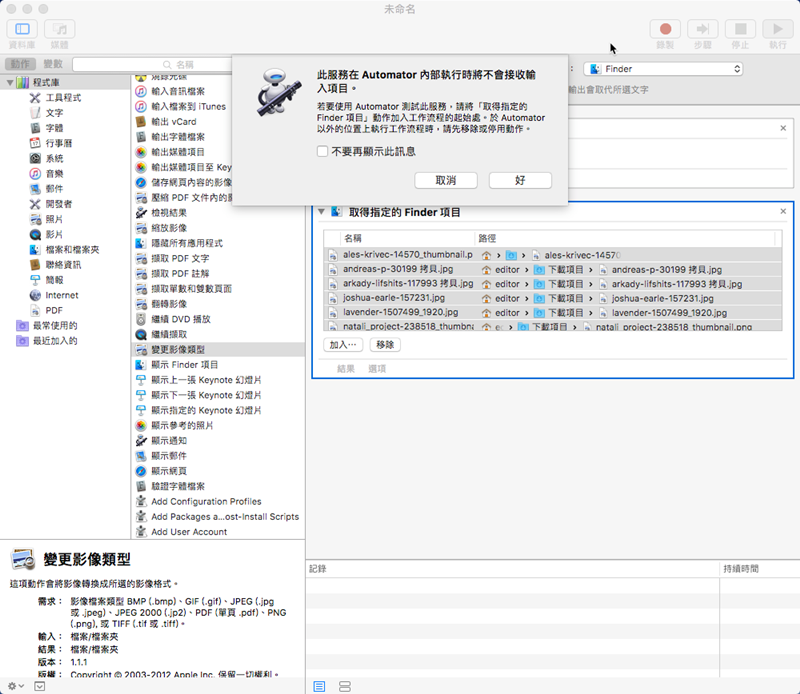The height and width of the screenshot is (694, 800).
Task: Toggle the Library (資料庫) panel icon
Action: [22, 30]
